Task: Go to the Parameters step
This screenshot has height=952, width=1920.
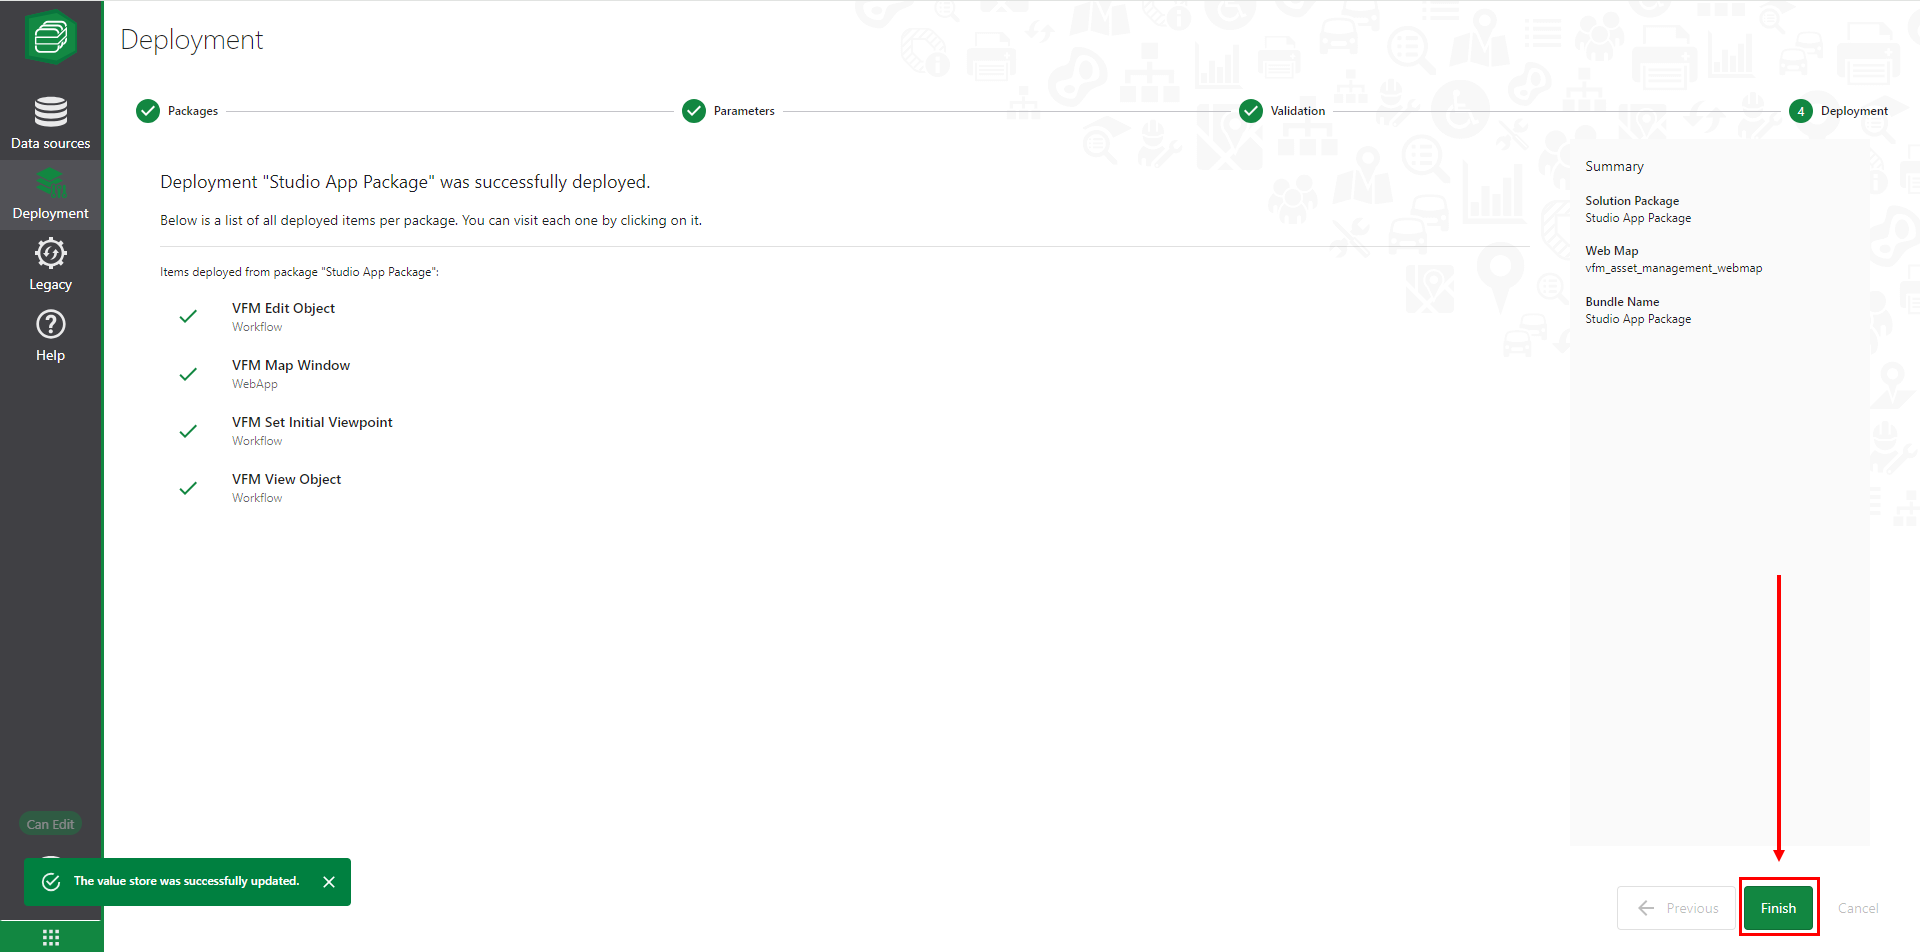Action: point(694,111)
